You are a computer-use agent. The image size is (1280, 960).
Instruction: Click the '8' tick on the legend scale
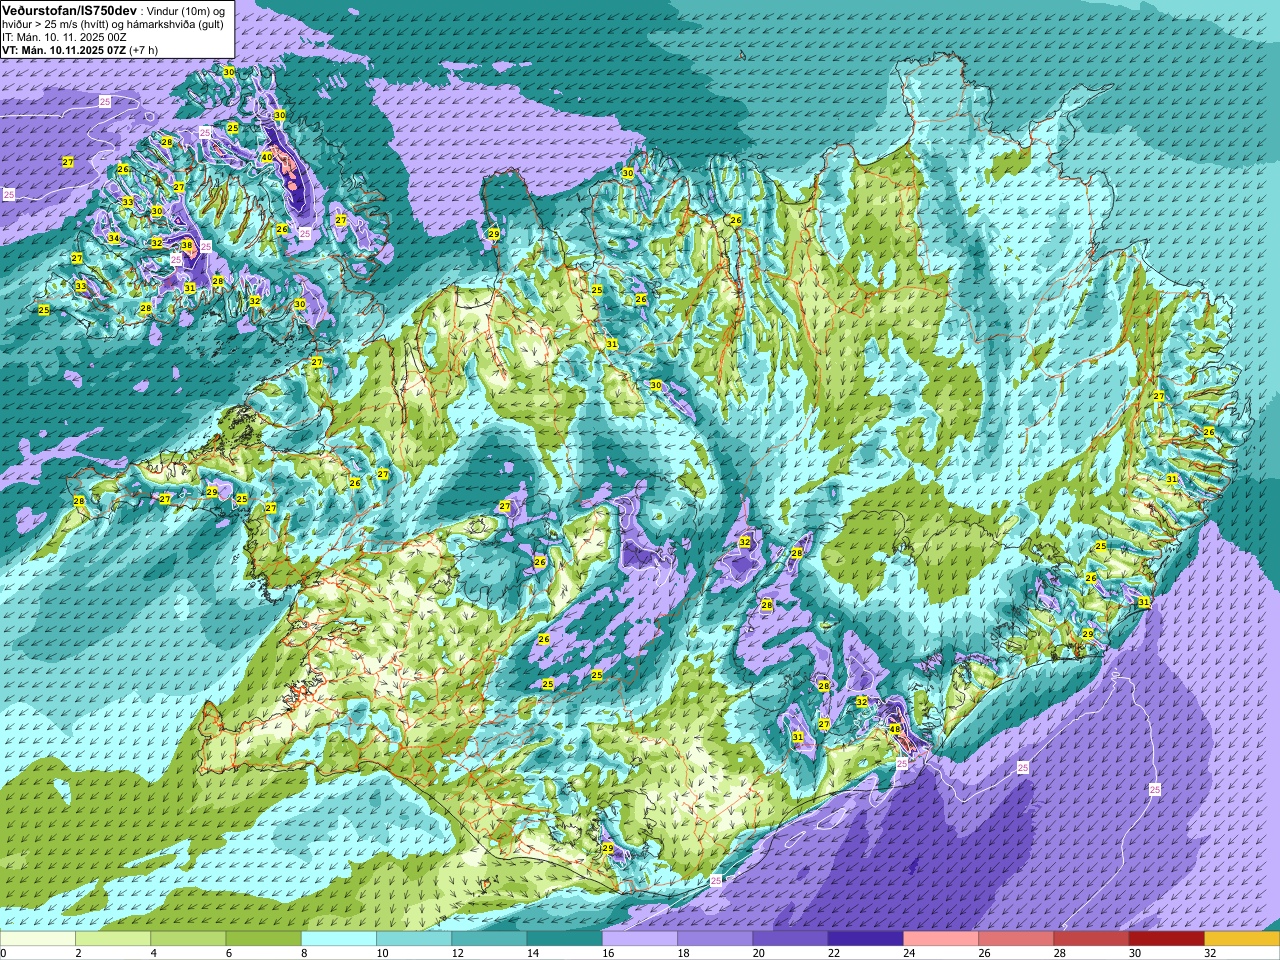(x=302, y=954)
